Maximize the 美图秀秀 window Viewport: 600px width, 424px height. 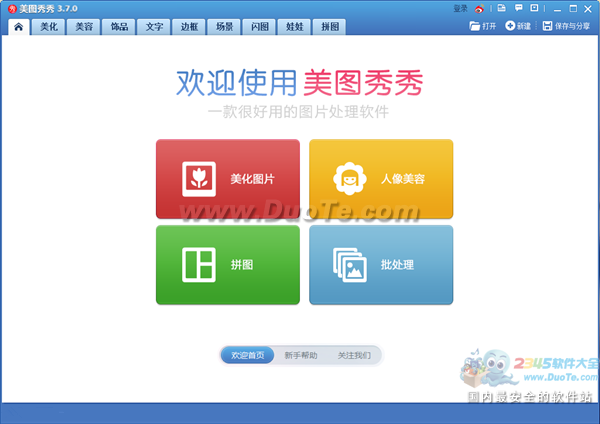(x=573, y=8)
